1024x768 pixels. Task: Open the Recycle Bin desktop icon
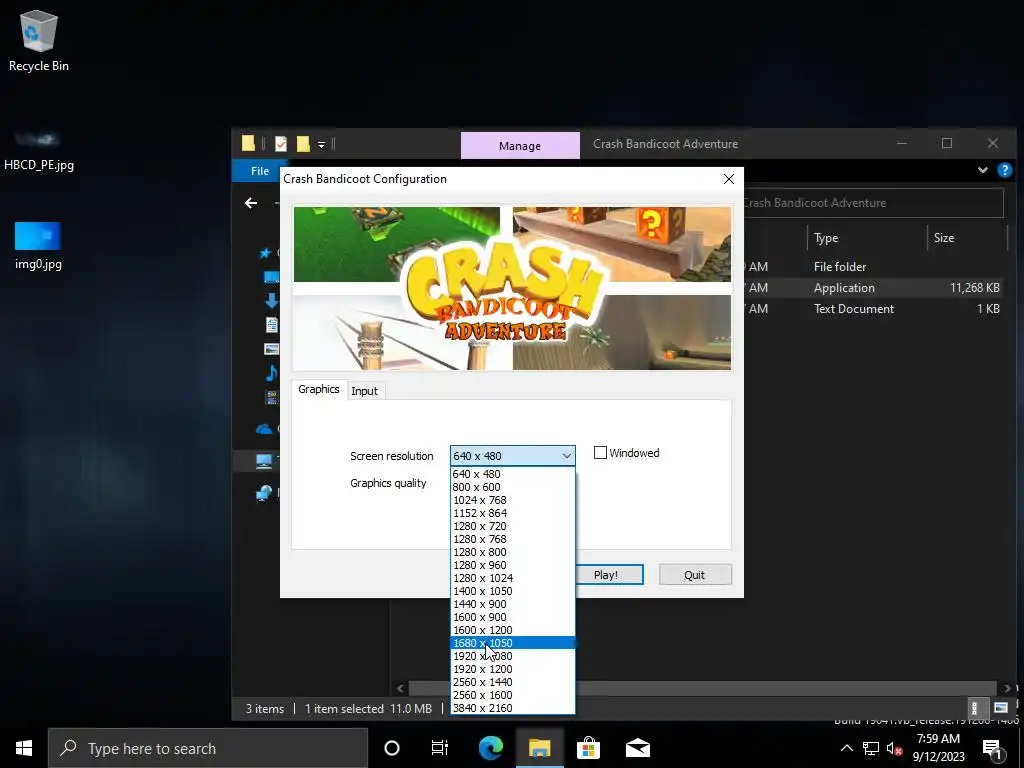click(39, 40)
